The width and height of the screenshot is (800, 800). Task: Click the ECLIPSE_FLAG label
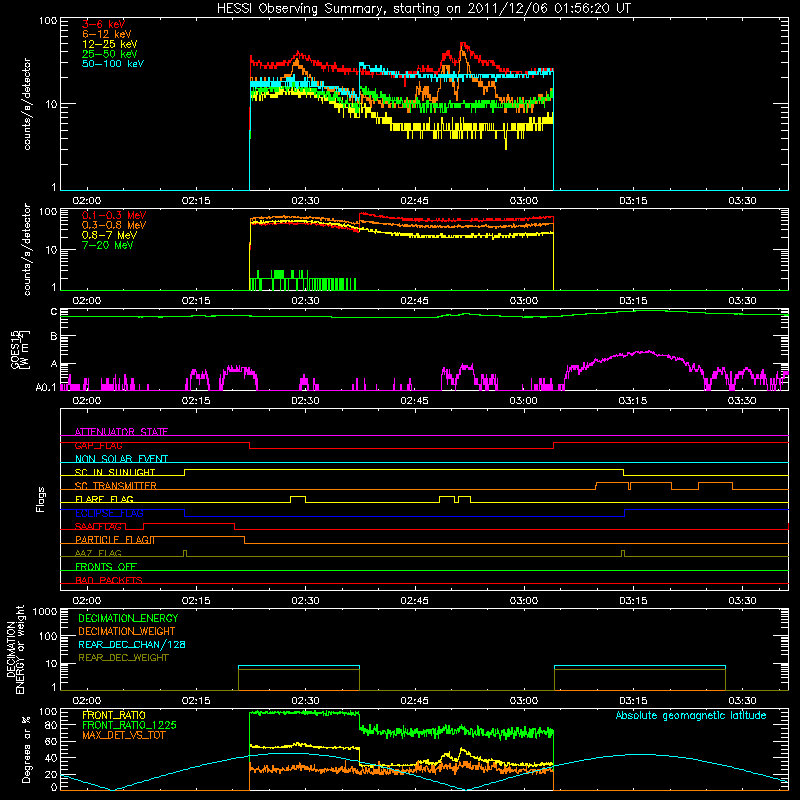pos(109,513)
